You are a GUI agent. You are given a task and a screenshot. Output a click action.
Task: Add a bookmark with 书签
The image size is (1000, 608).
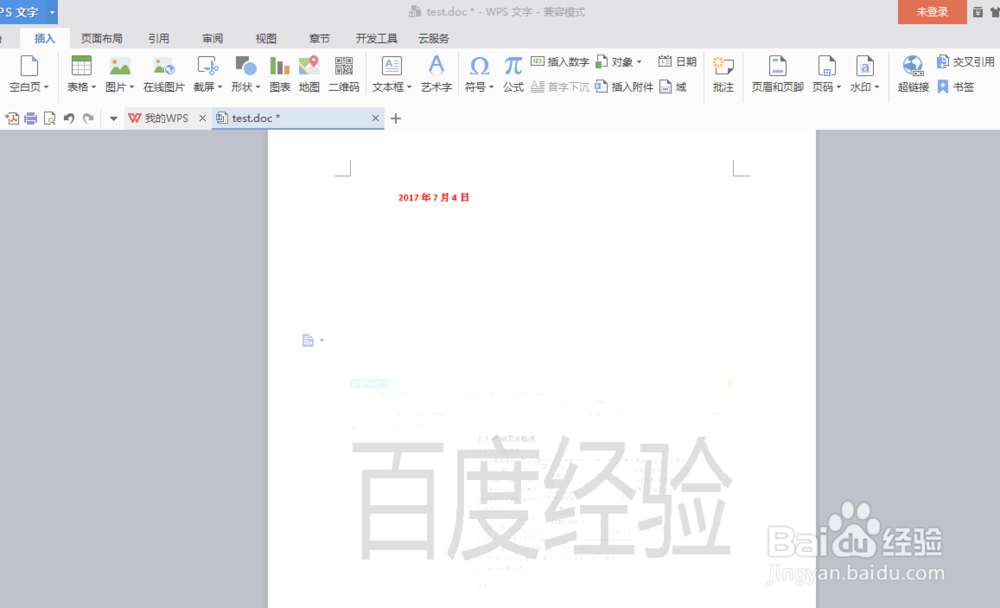pyautogui.click(x=955, y=87)
